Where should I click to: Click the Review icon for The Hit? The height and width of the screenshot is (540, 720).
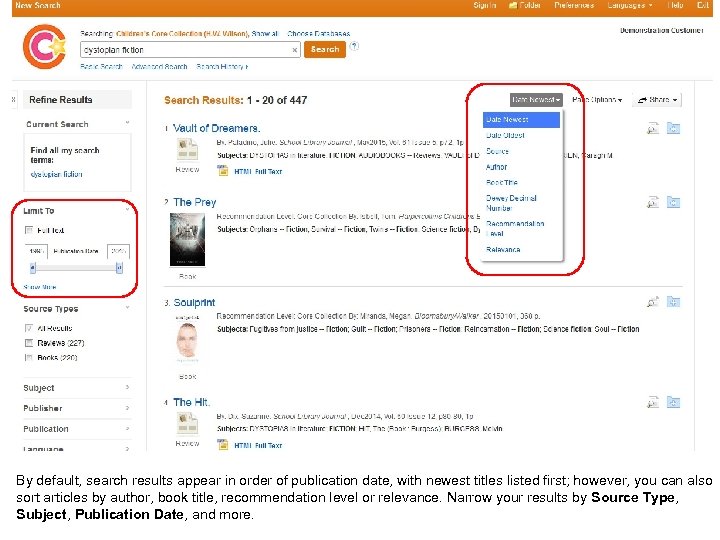(x=187, y=423)
